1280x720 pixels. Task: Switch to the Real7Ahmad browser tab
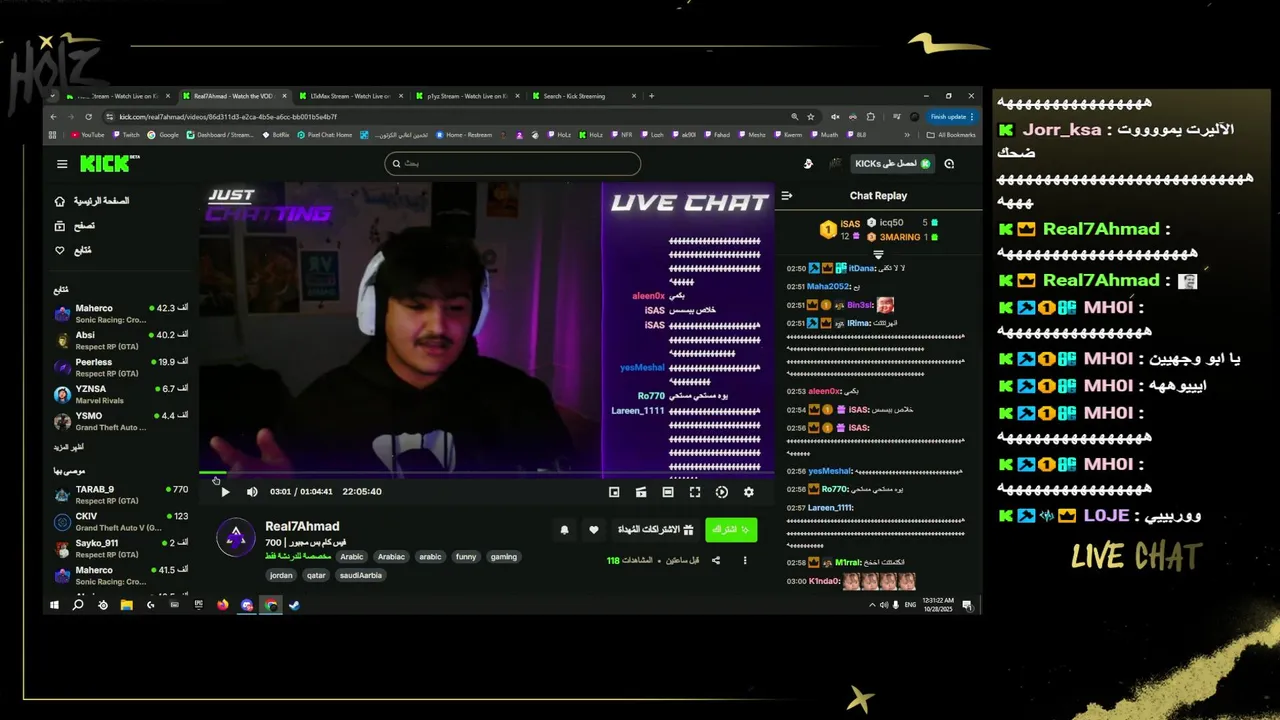[x=234, y=96]
